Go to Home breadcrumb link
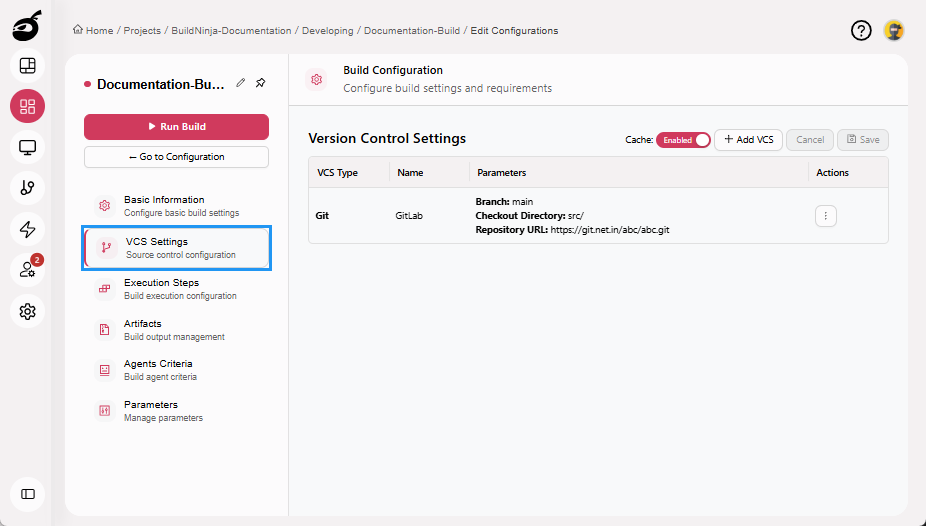926x526 pixels. pos(99,31)
